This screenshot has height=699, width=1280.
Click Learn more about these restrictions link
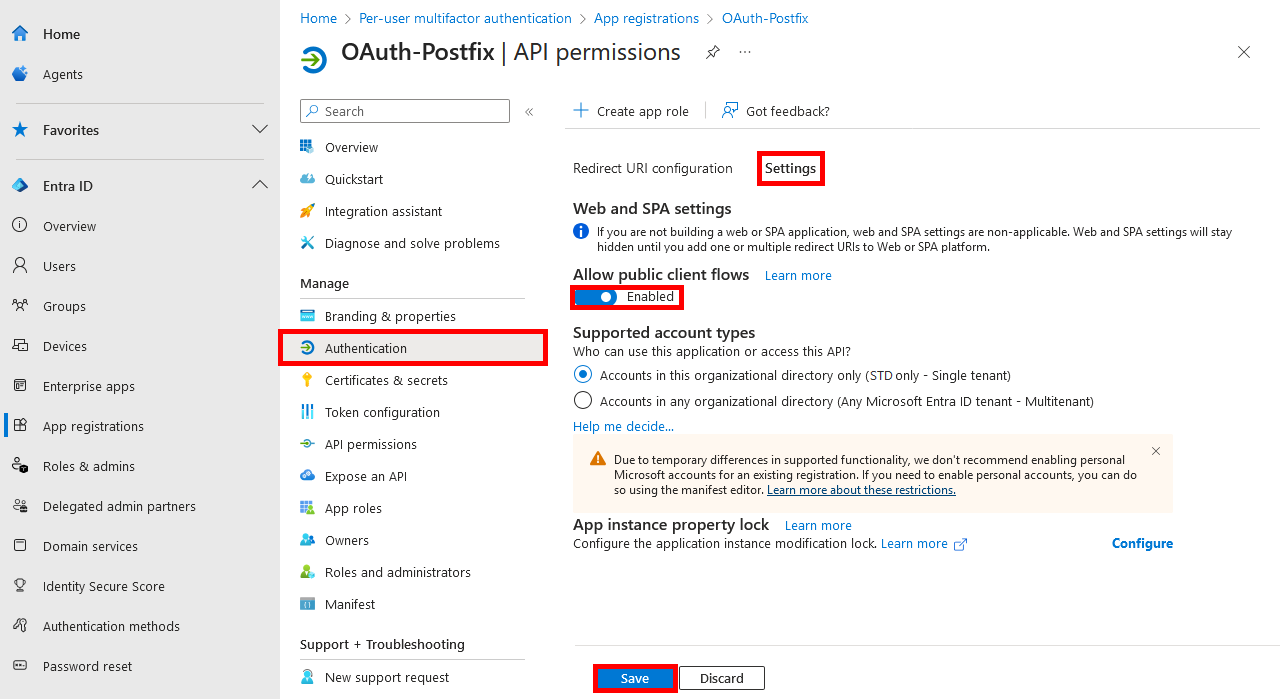coord(861,490)
